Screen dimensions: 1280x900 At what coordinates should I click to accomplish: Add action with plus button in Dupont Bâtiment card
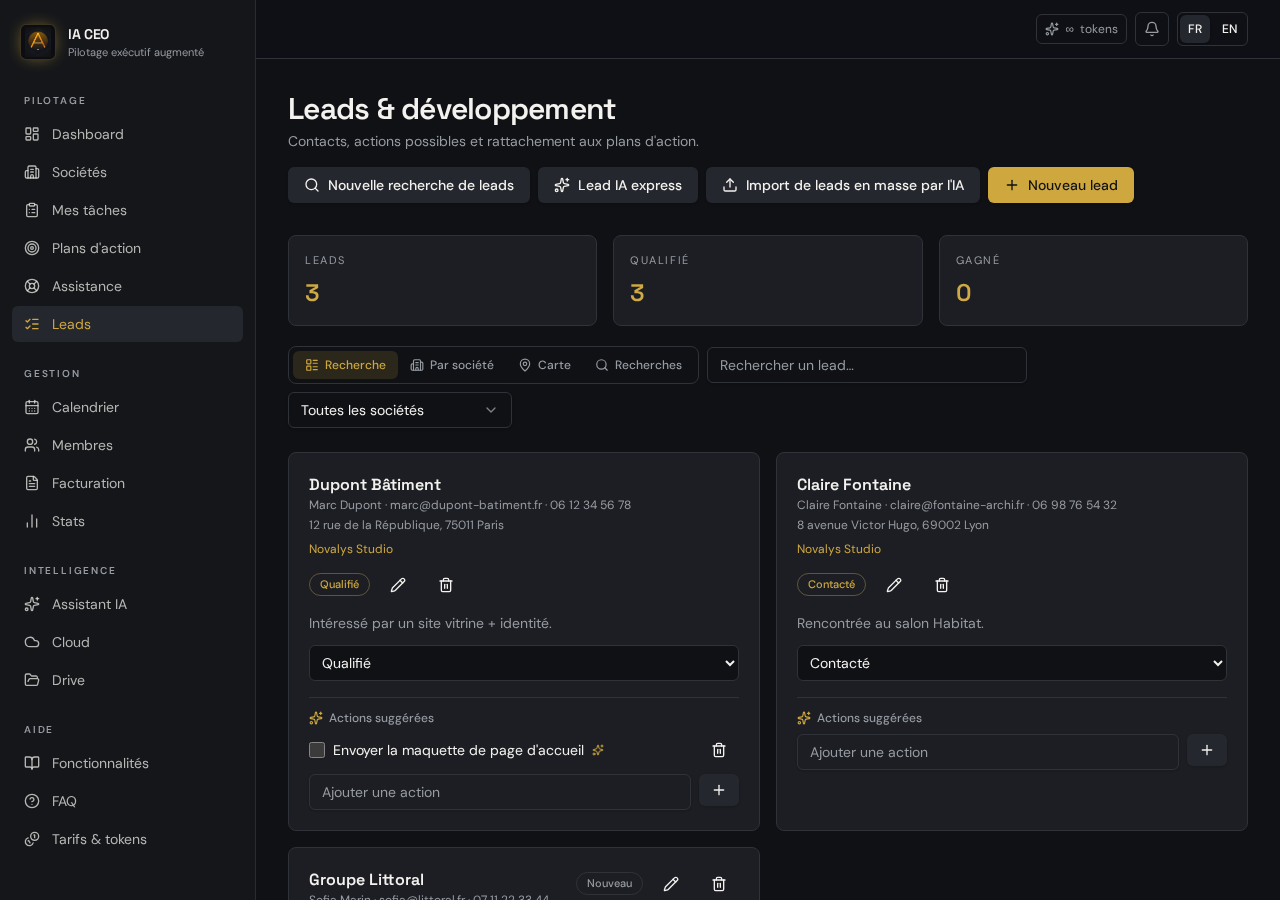click(x=719, y=790)
